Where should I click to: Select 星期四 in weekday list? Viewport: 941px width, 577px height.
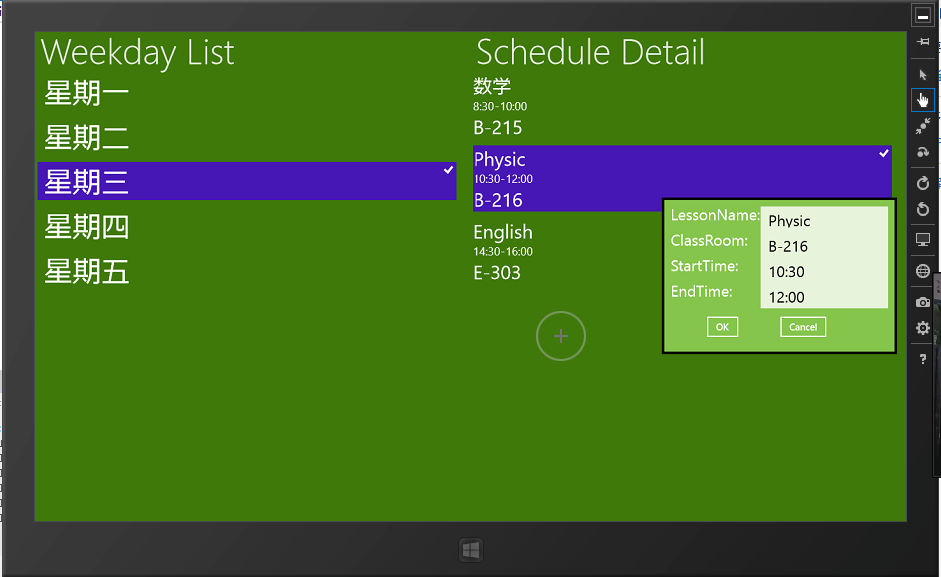tap(247, 226)
